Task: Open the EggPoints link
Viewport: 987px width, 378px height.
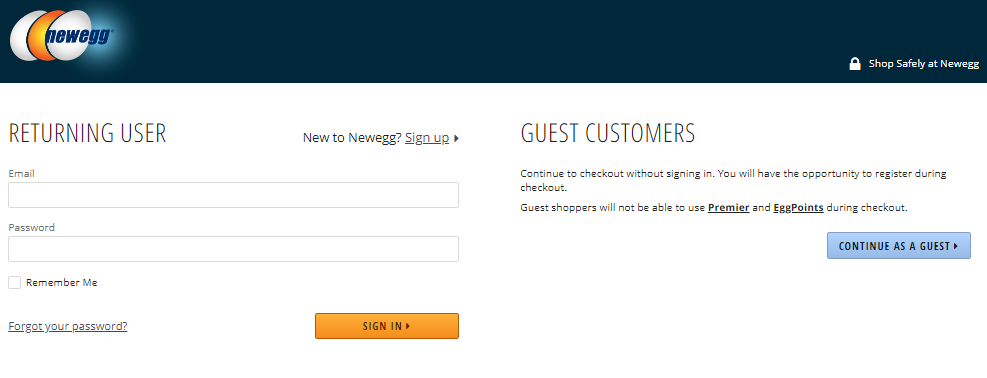Action: tap(798, 208)
